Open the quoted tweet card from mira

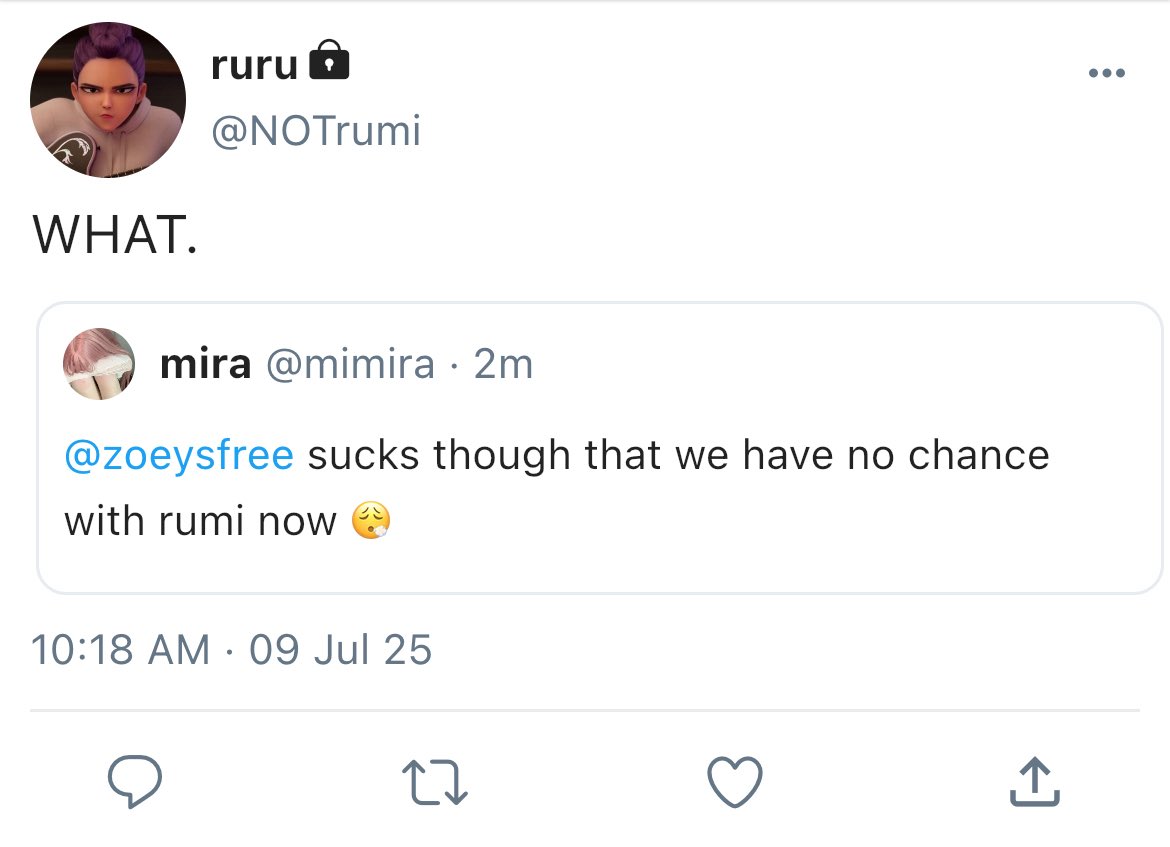point(600,448)
